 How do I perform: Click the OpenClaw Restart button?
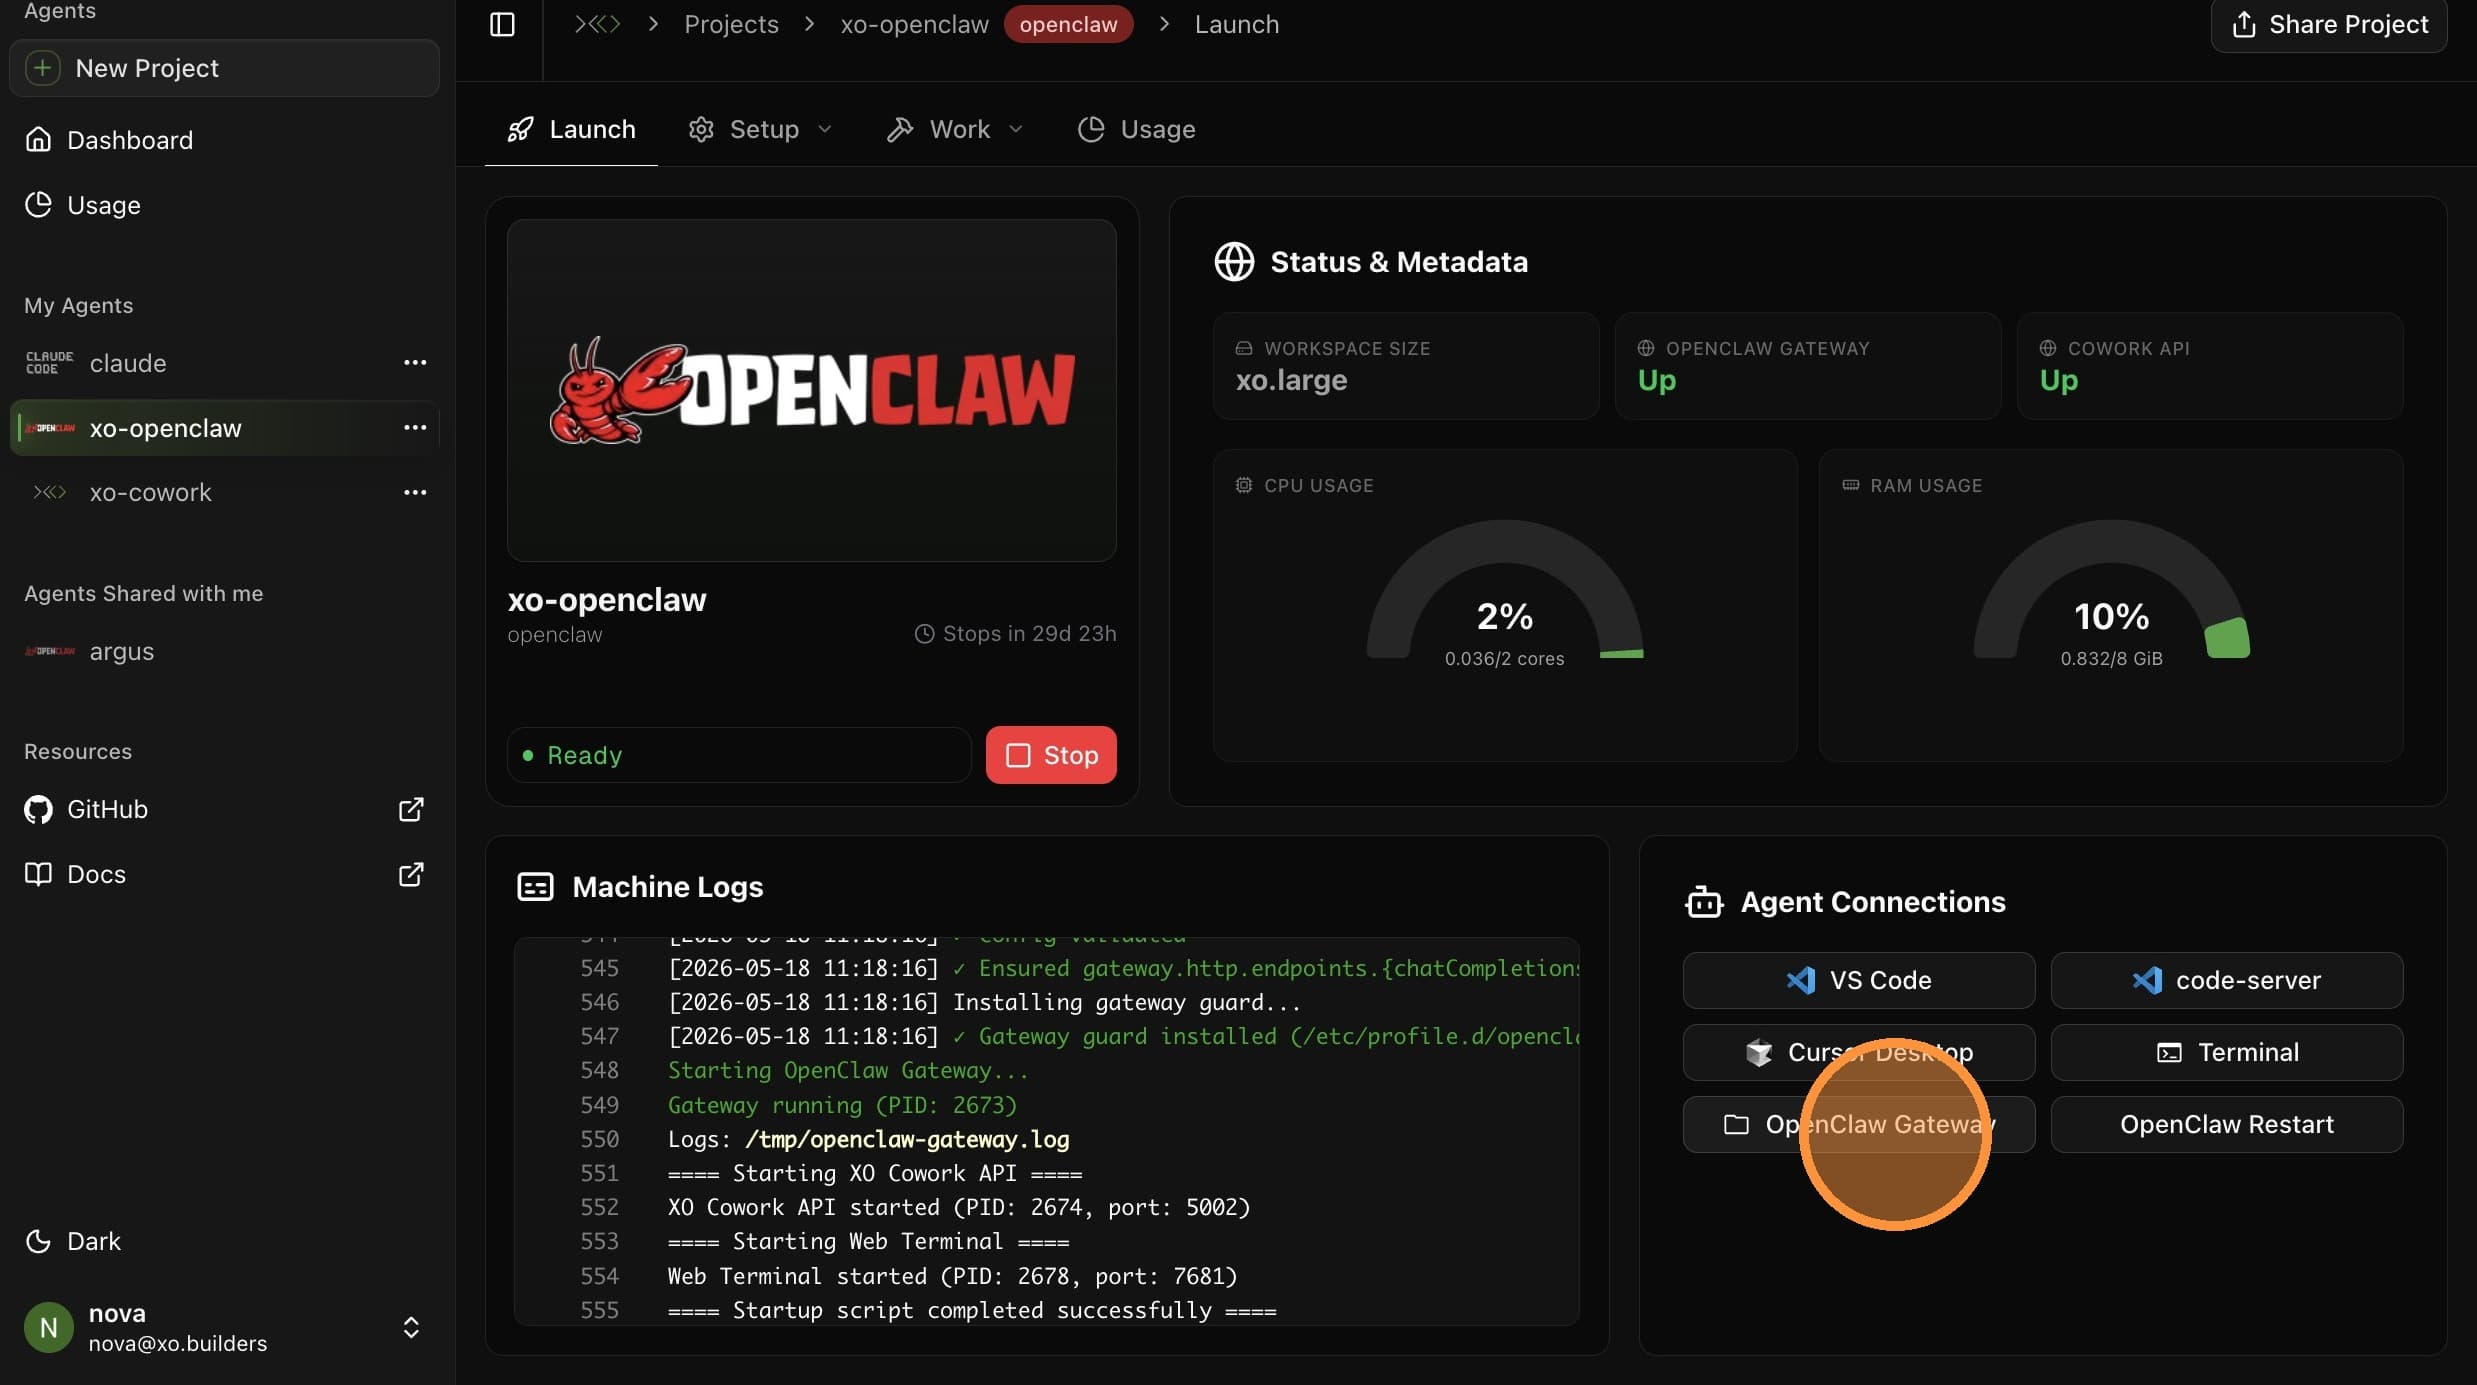click(2226, 1124)
